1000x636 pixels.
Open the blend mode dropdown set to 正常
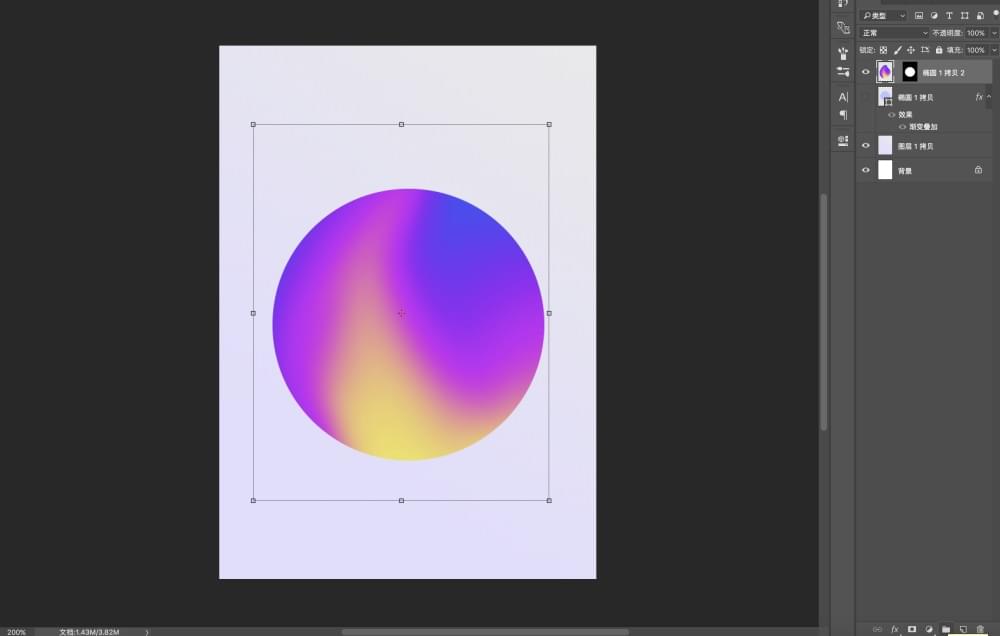[x=894, y=33]
